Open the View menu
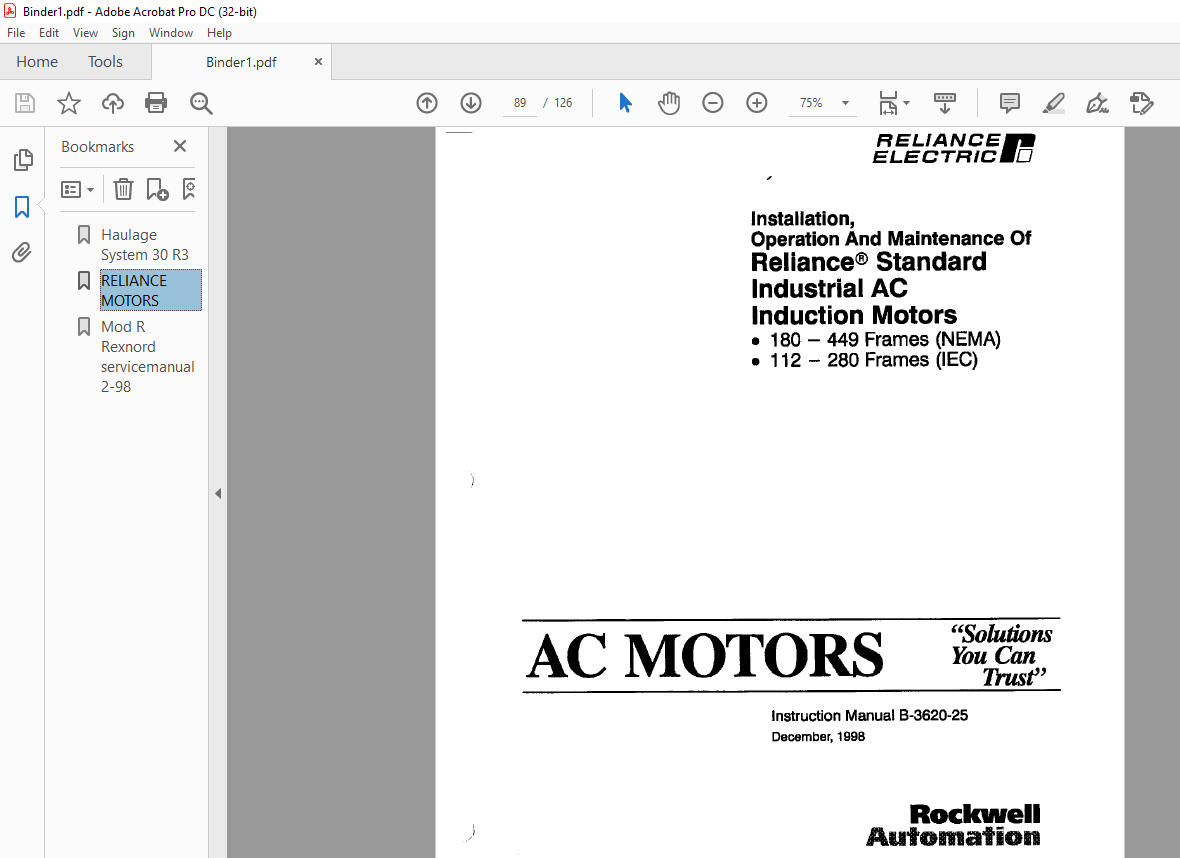 85,32
